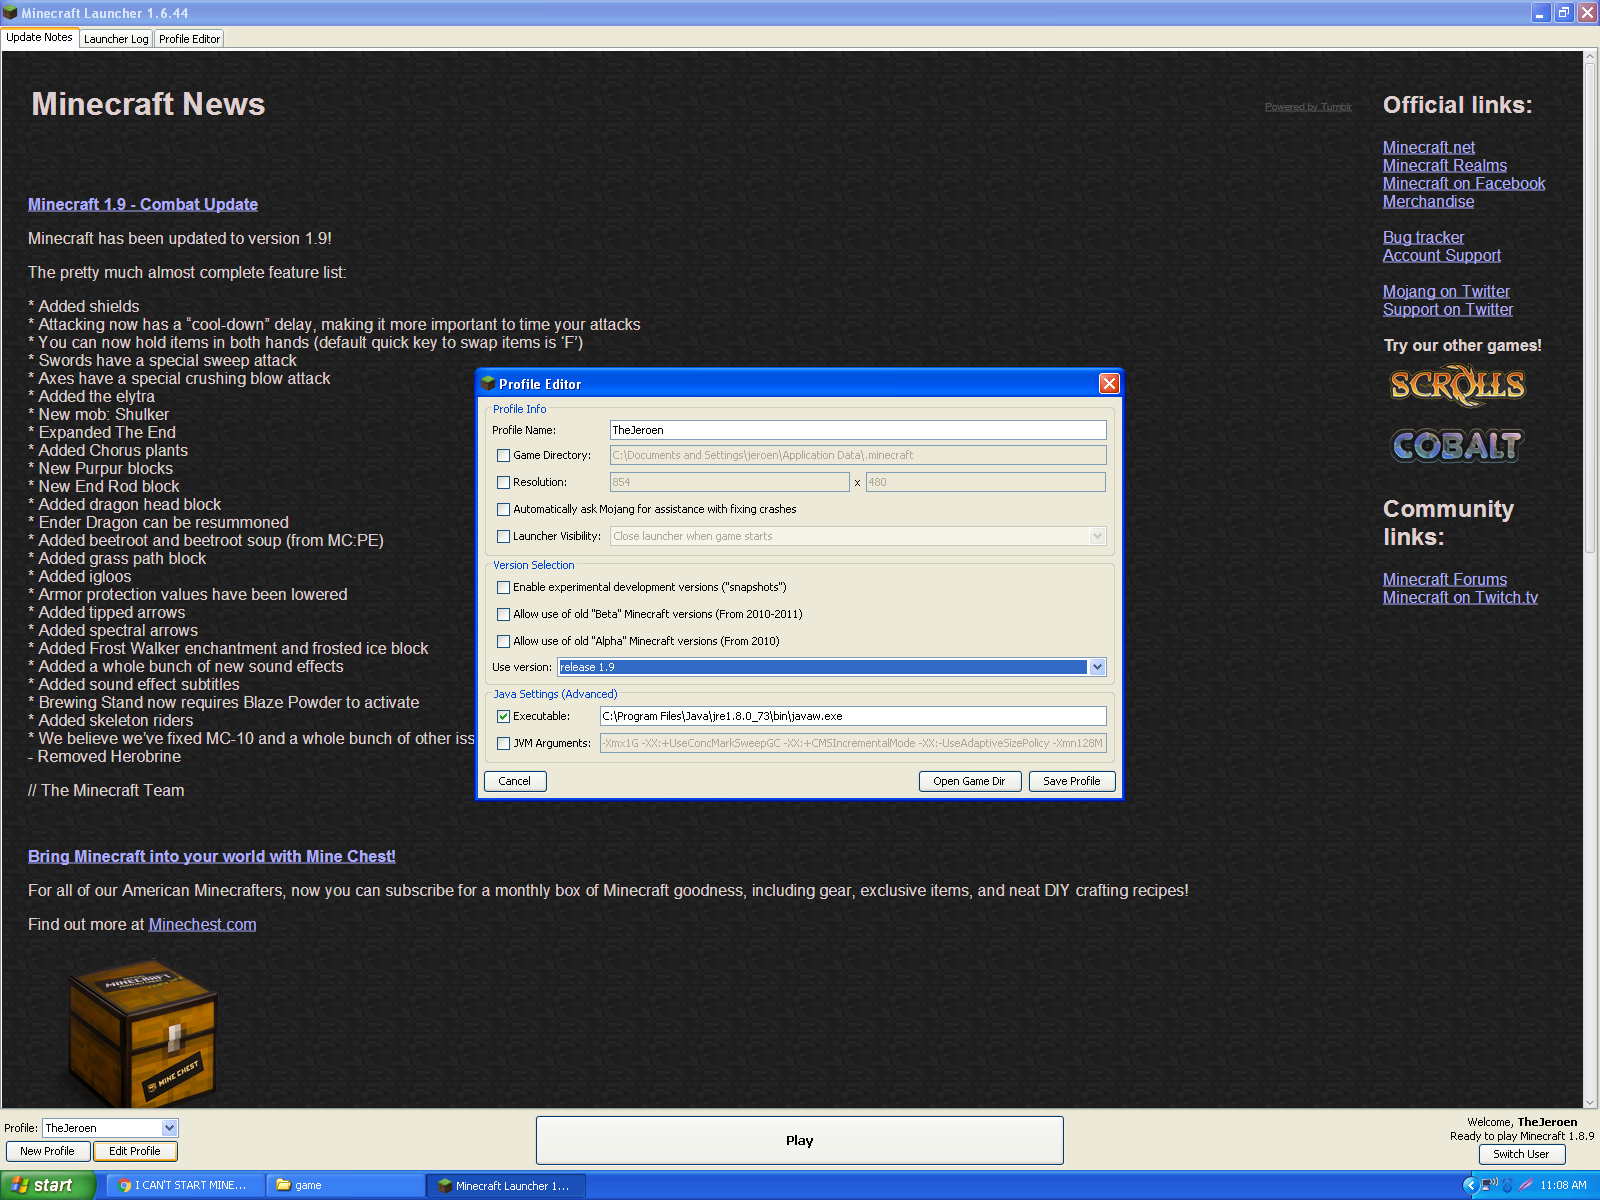Enable the JVM Arguments checkbox
Screen dimensions: 1600x1200
(x=503, y=743)
